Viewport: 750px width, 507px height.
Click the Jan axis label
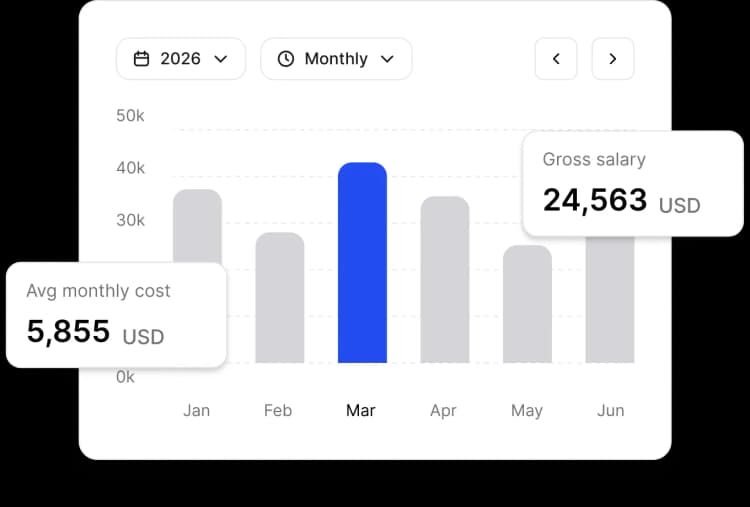(x=197, y=410)
